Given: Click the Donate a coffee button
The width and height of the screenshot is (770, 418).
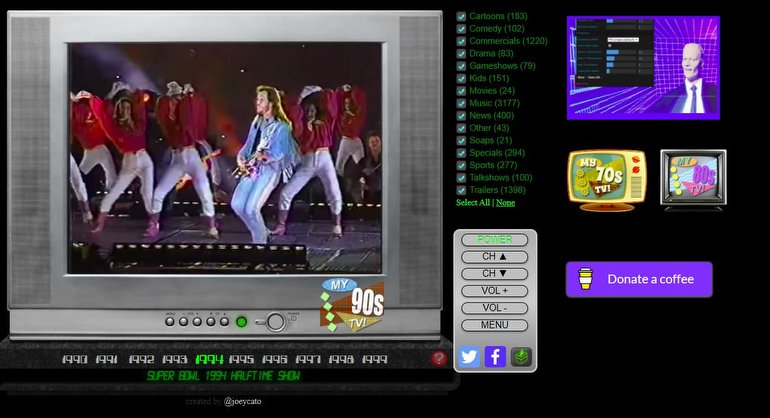Looking at the screenshot, I should click(x=639, y=279).
